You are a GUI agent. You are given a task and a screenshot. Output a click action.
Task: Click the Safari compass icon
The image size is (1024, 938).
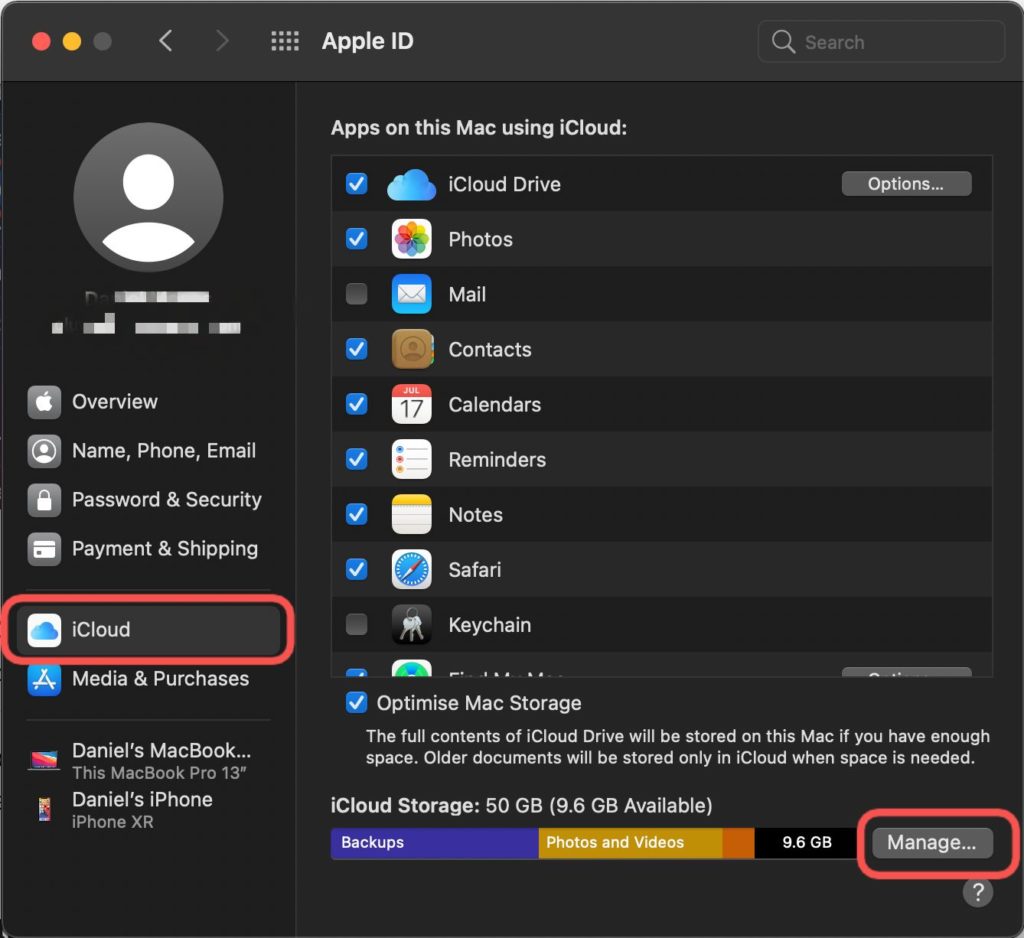click(411, 570)
